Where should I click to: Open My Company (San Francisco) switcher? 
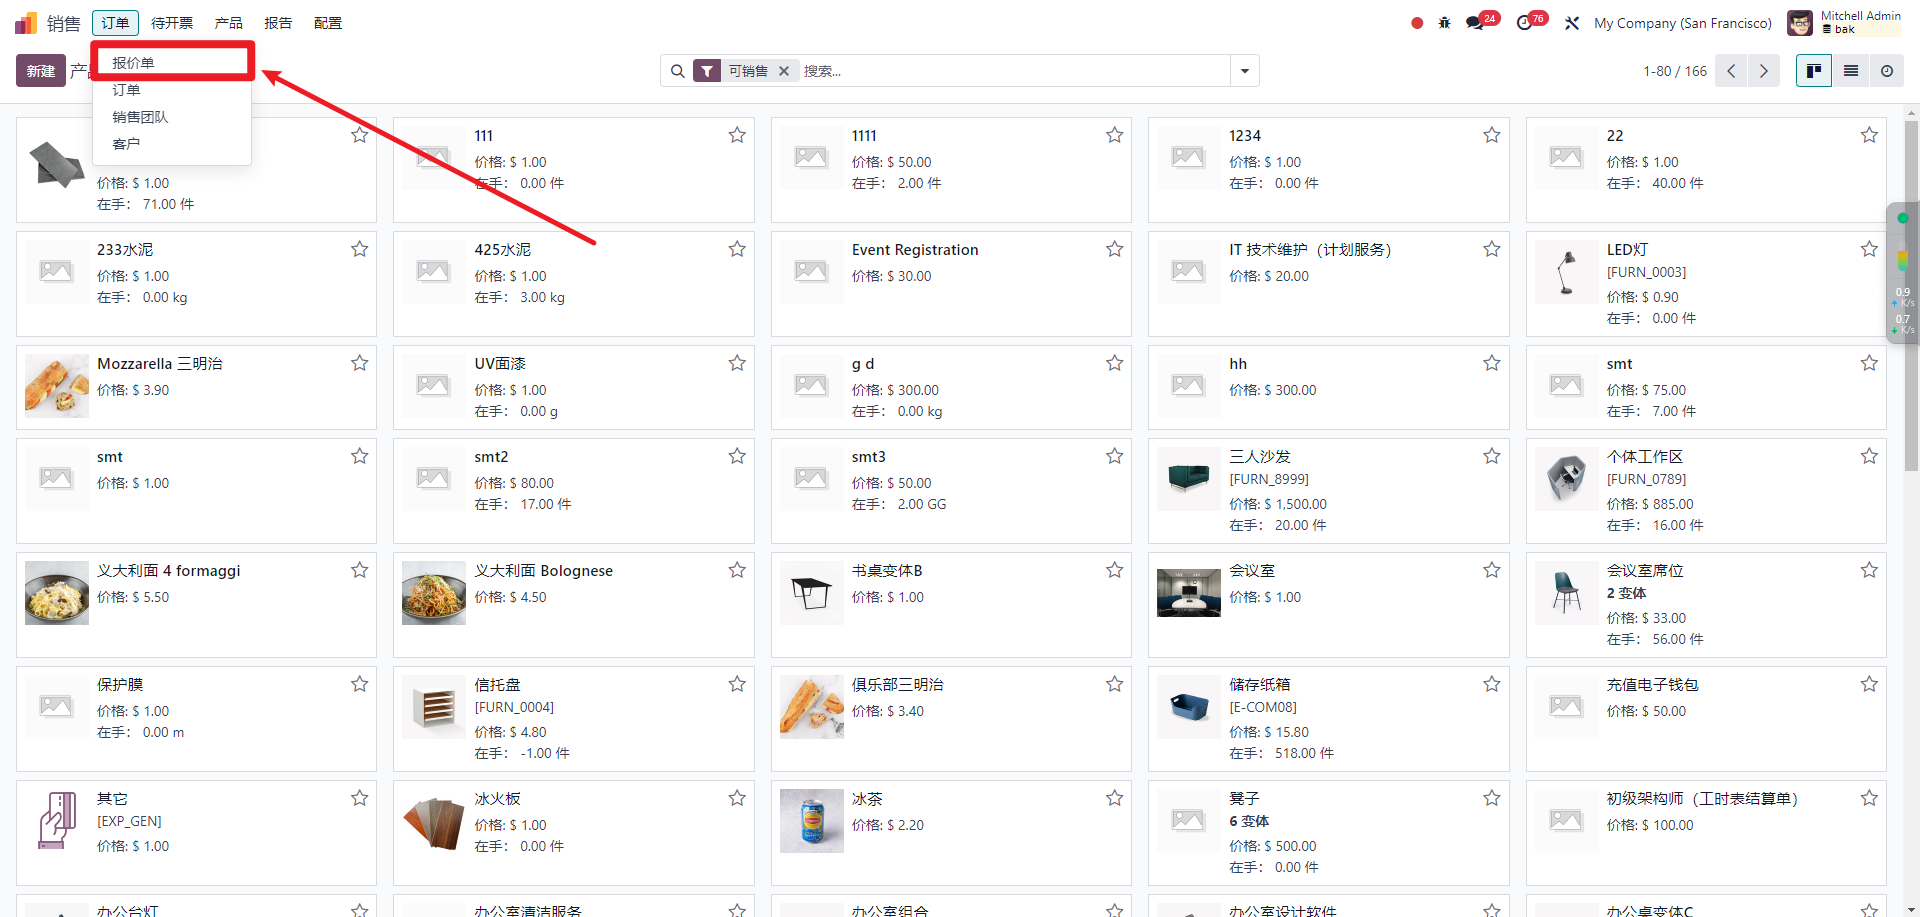[x=1682, y=23]
